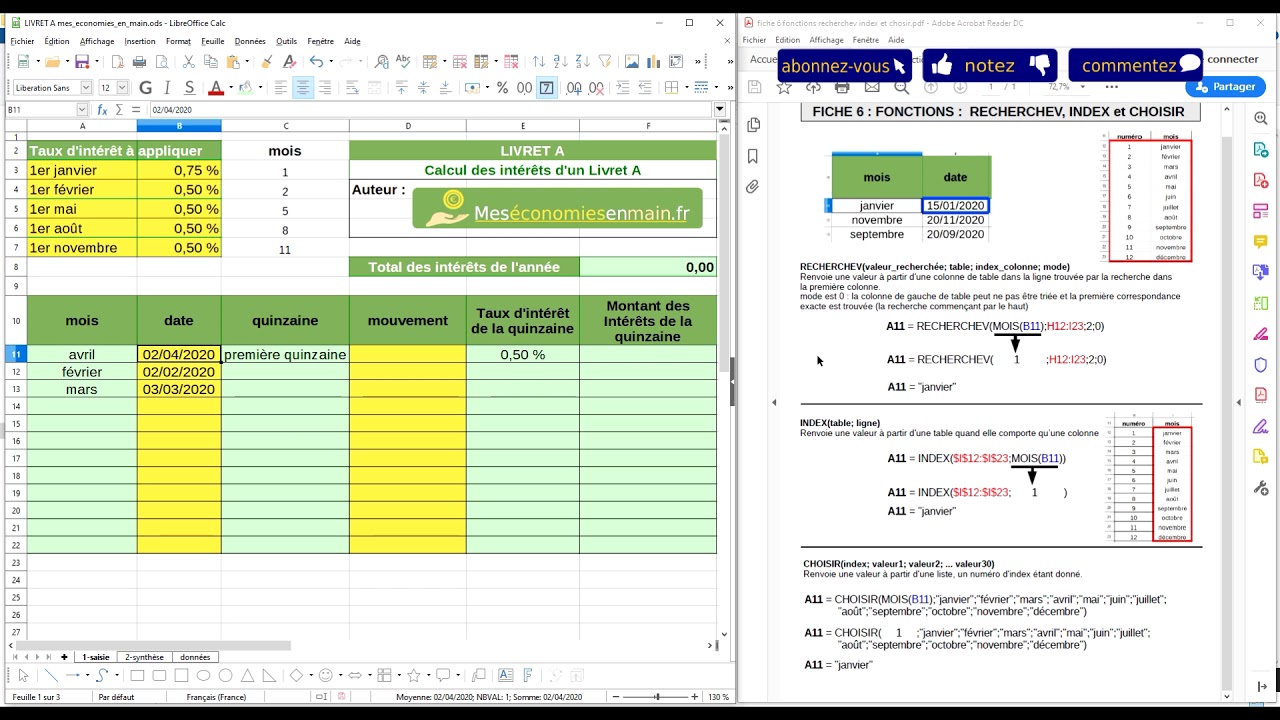This screenshot has width=1280, height=720.
Task: Click in the formula input field showing 02/04/2020
Action: pyautogui.click(x=430, y=109)
